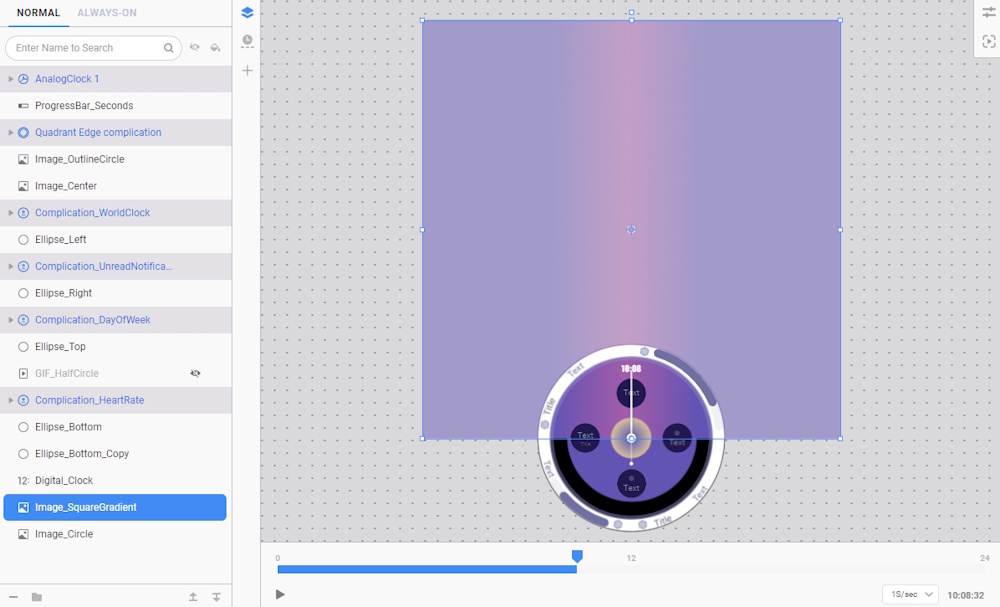Open the 1S/sec speed dropdown

click(909, 594)
